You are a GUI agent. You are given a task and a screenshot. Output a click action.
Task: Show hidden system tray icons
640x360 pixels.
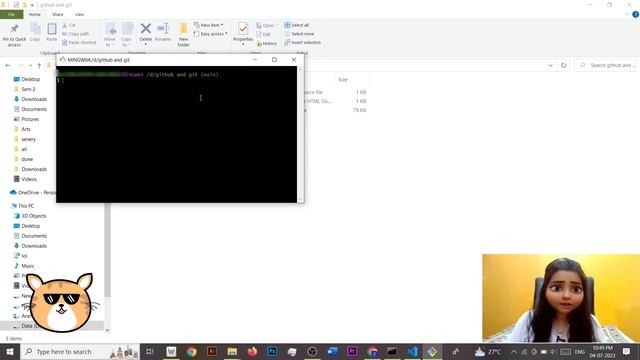(513, 351)
